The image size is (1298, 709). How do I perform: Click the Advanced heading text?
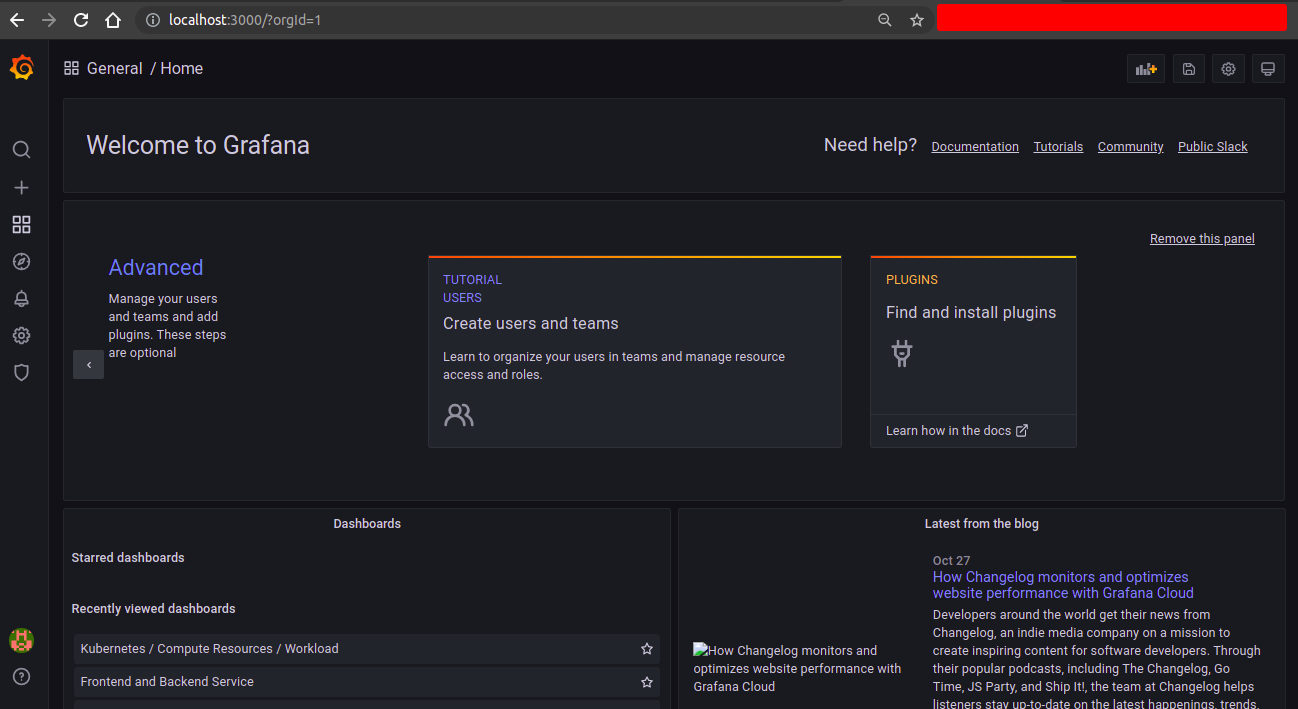[156, 267]
